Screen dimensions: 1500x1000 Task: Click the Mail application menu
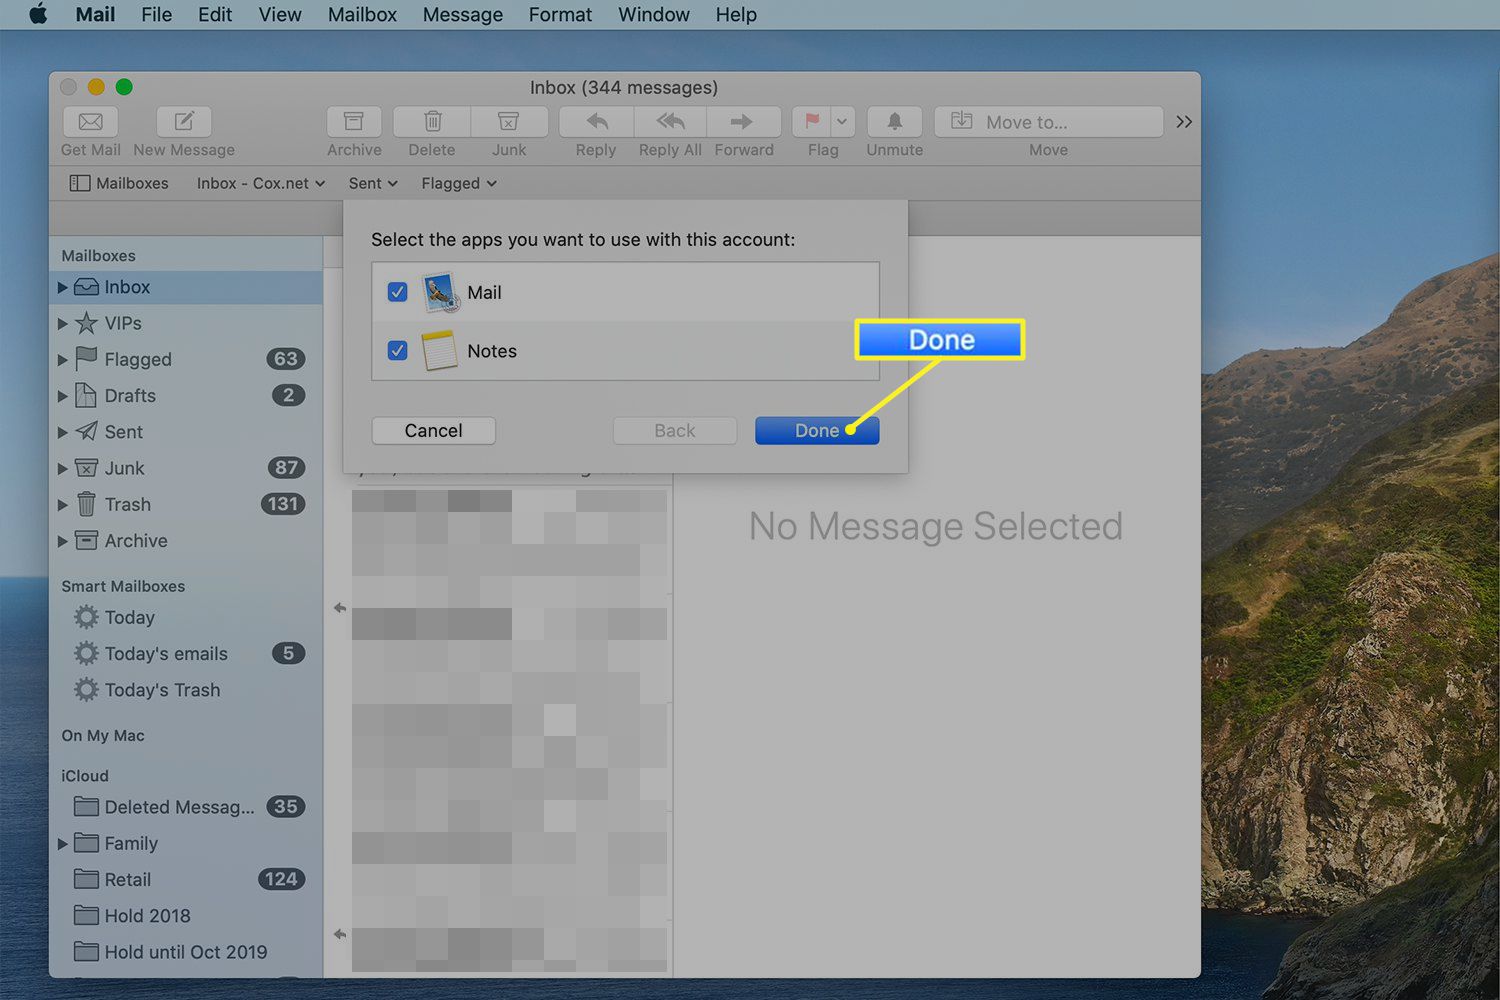pyautogui.click(x=95, y=15)
